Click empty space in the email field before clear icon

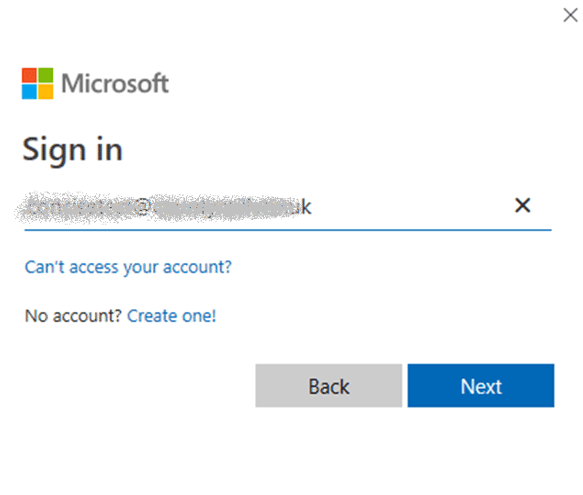tap(409, 206)
